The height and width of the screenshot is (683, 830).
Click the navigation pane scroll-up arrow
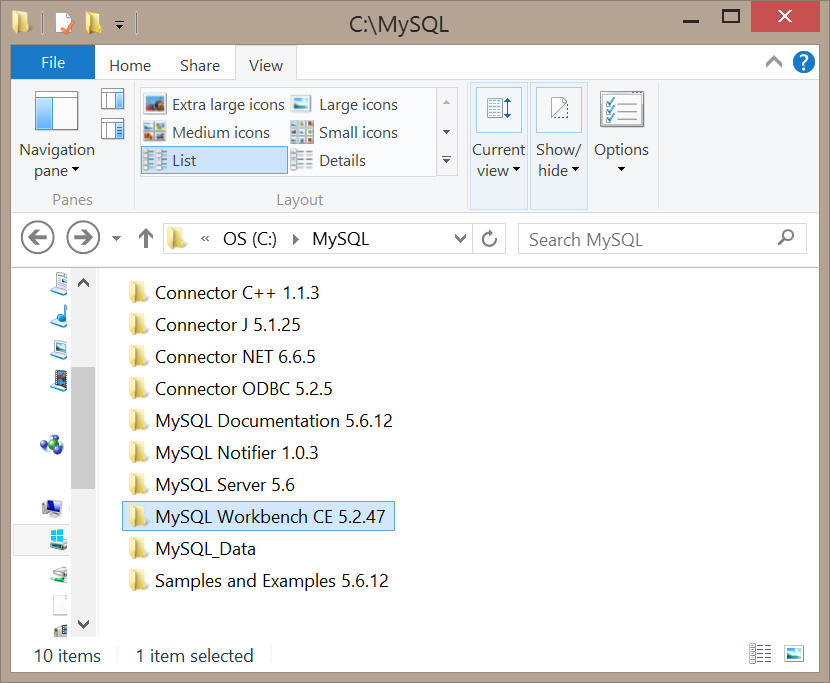[x=83, y=283]
